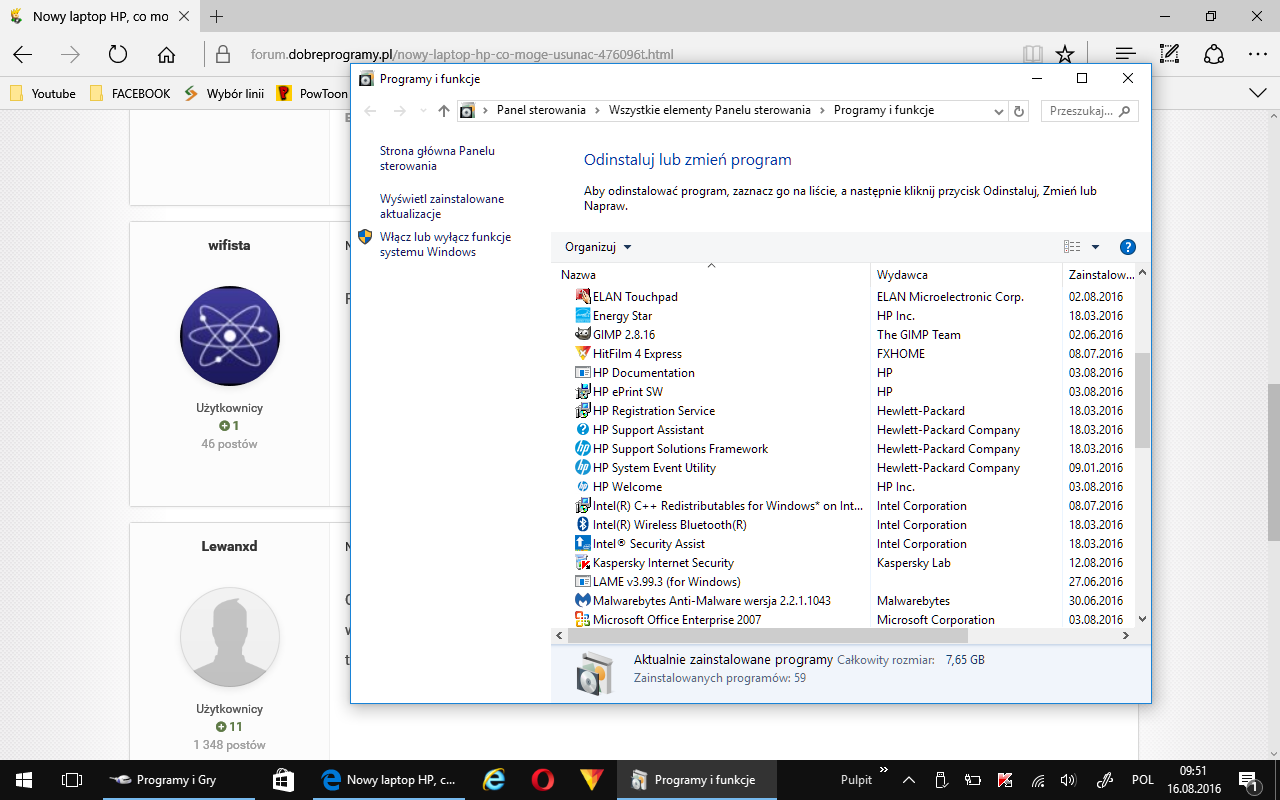Select the HP Documentation icon
This screenshot has width=1280, height=800.
(583, 373)
